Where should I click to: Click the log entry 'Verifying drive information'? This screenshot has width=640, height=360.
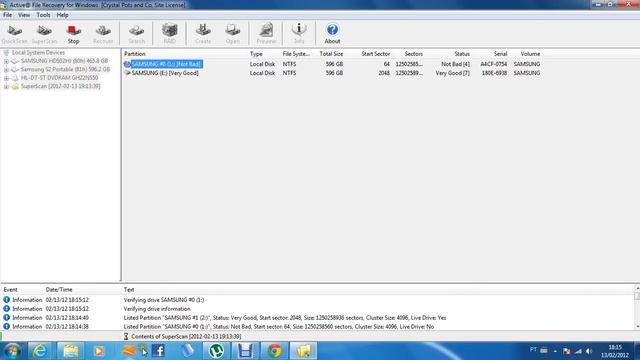[157, 309]
